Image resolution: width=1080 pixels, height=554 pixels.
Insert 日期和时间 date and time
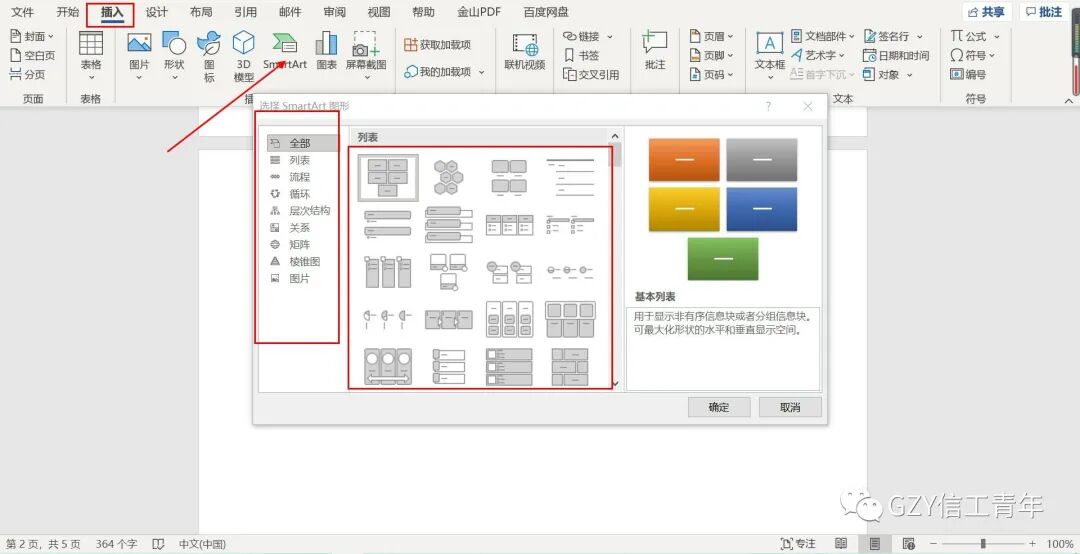(896, 55)
